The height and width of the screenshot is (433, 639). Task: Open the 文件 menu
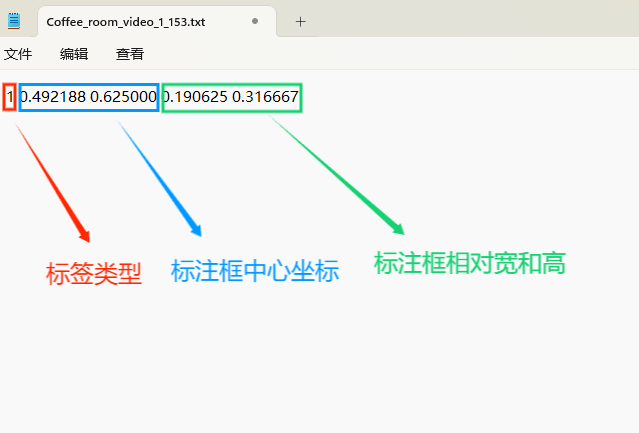coord(18,54)
